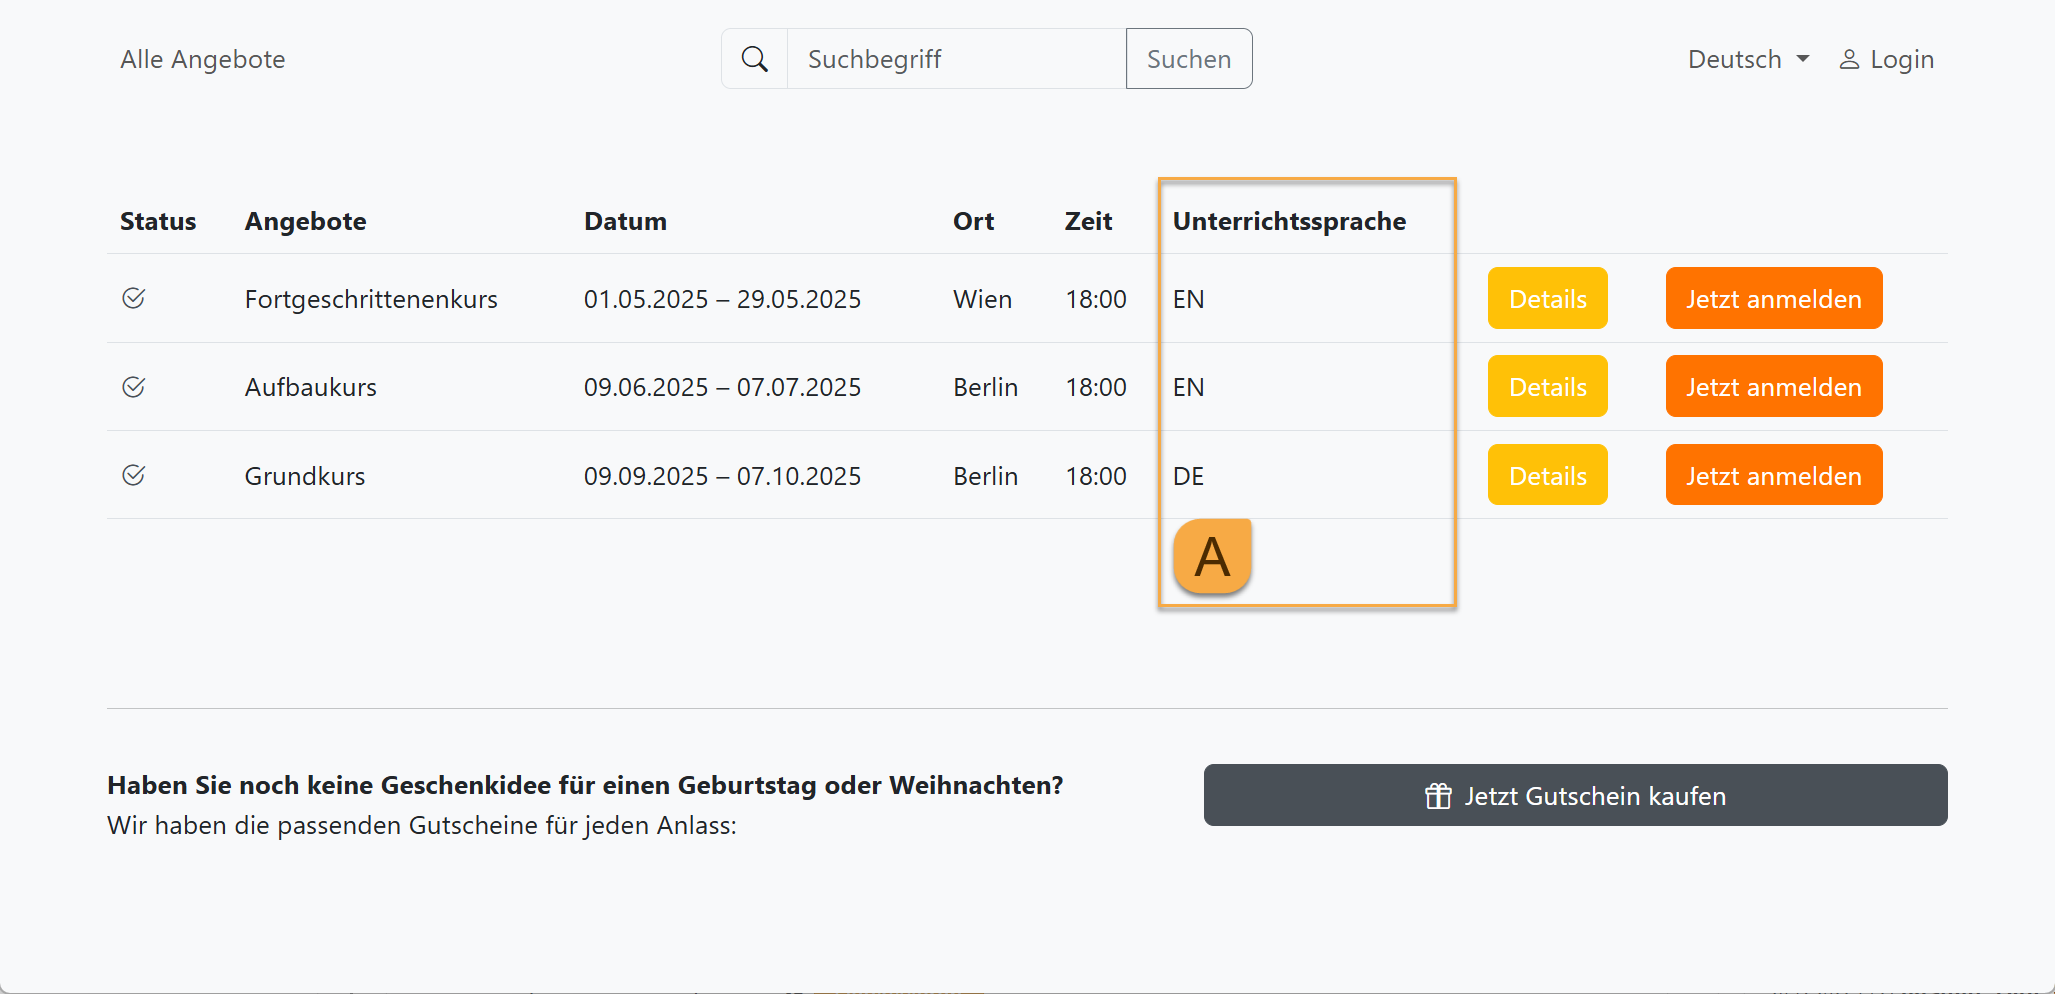The height and width of the screenshot is (994, 2055).
Task: Click the status checkmark for Grundkurs
Action: coord(134,475)
